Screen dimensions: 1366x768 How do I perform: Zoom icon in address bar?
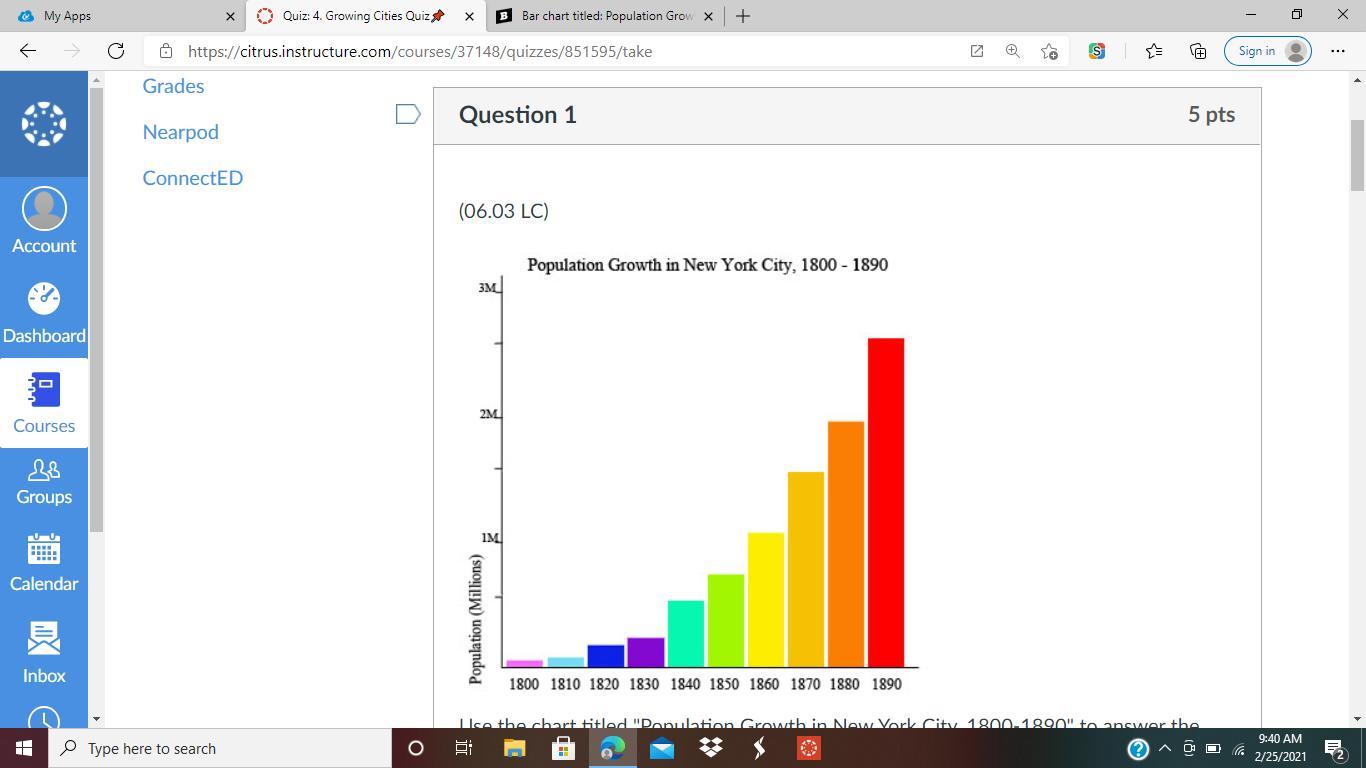coord(1013,51)
